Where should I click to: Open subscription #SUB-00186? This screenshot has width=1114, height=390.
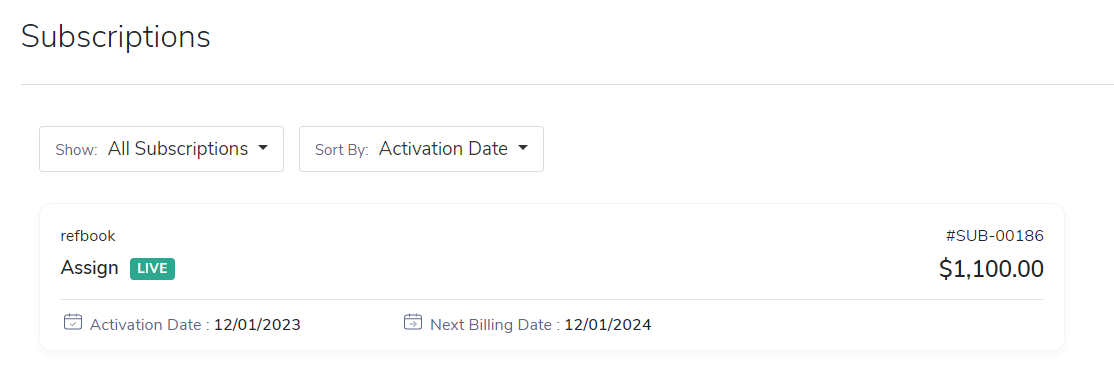(995, 236)
